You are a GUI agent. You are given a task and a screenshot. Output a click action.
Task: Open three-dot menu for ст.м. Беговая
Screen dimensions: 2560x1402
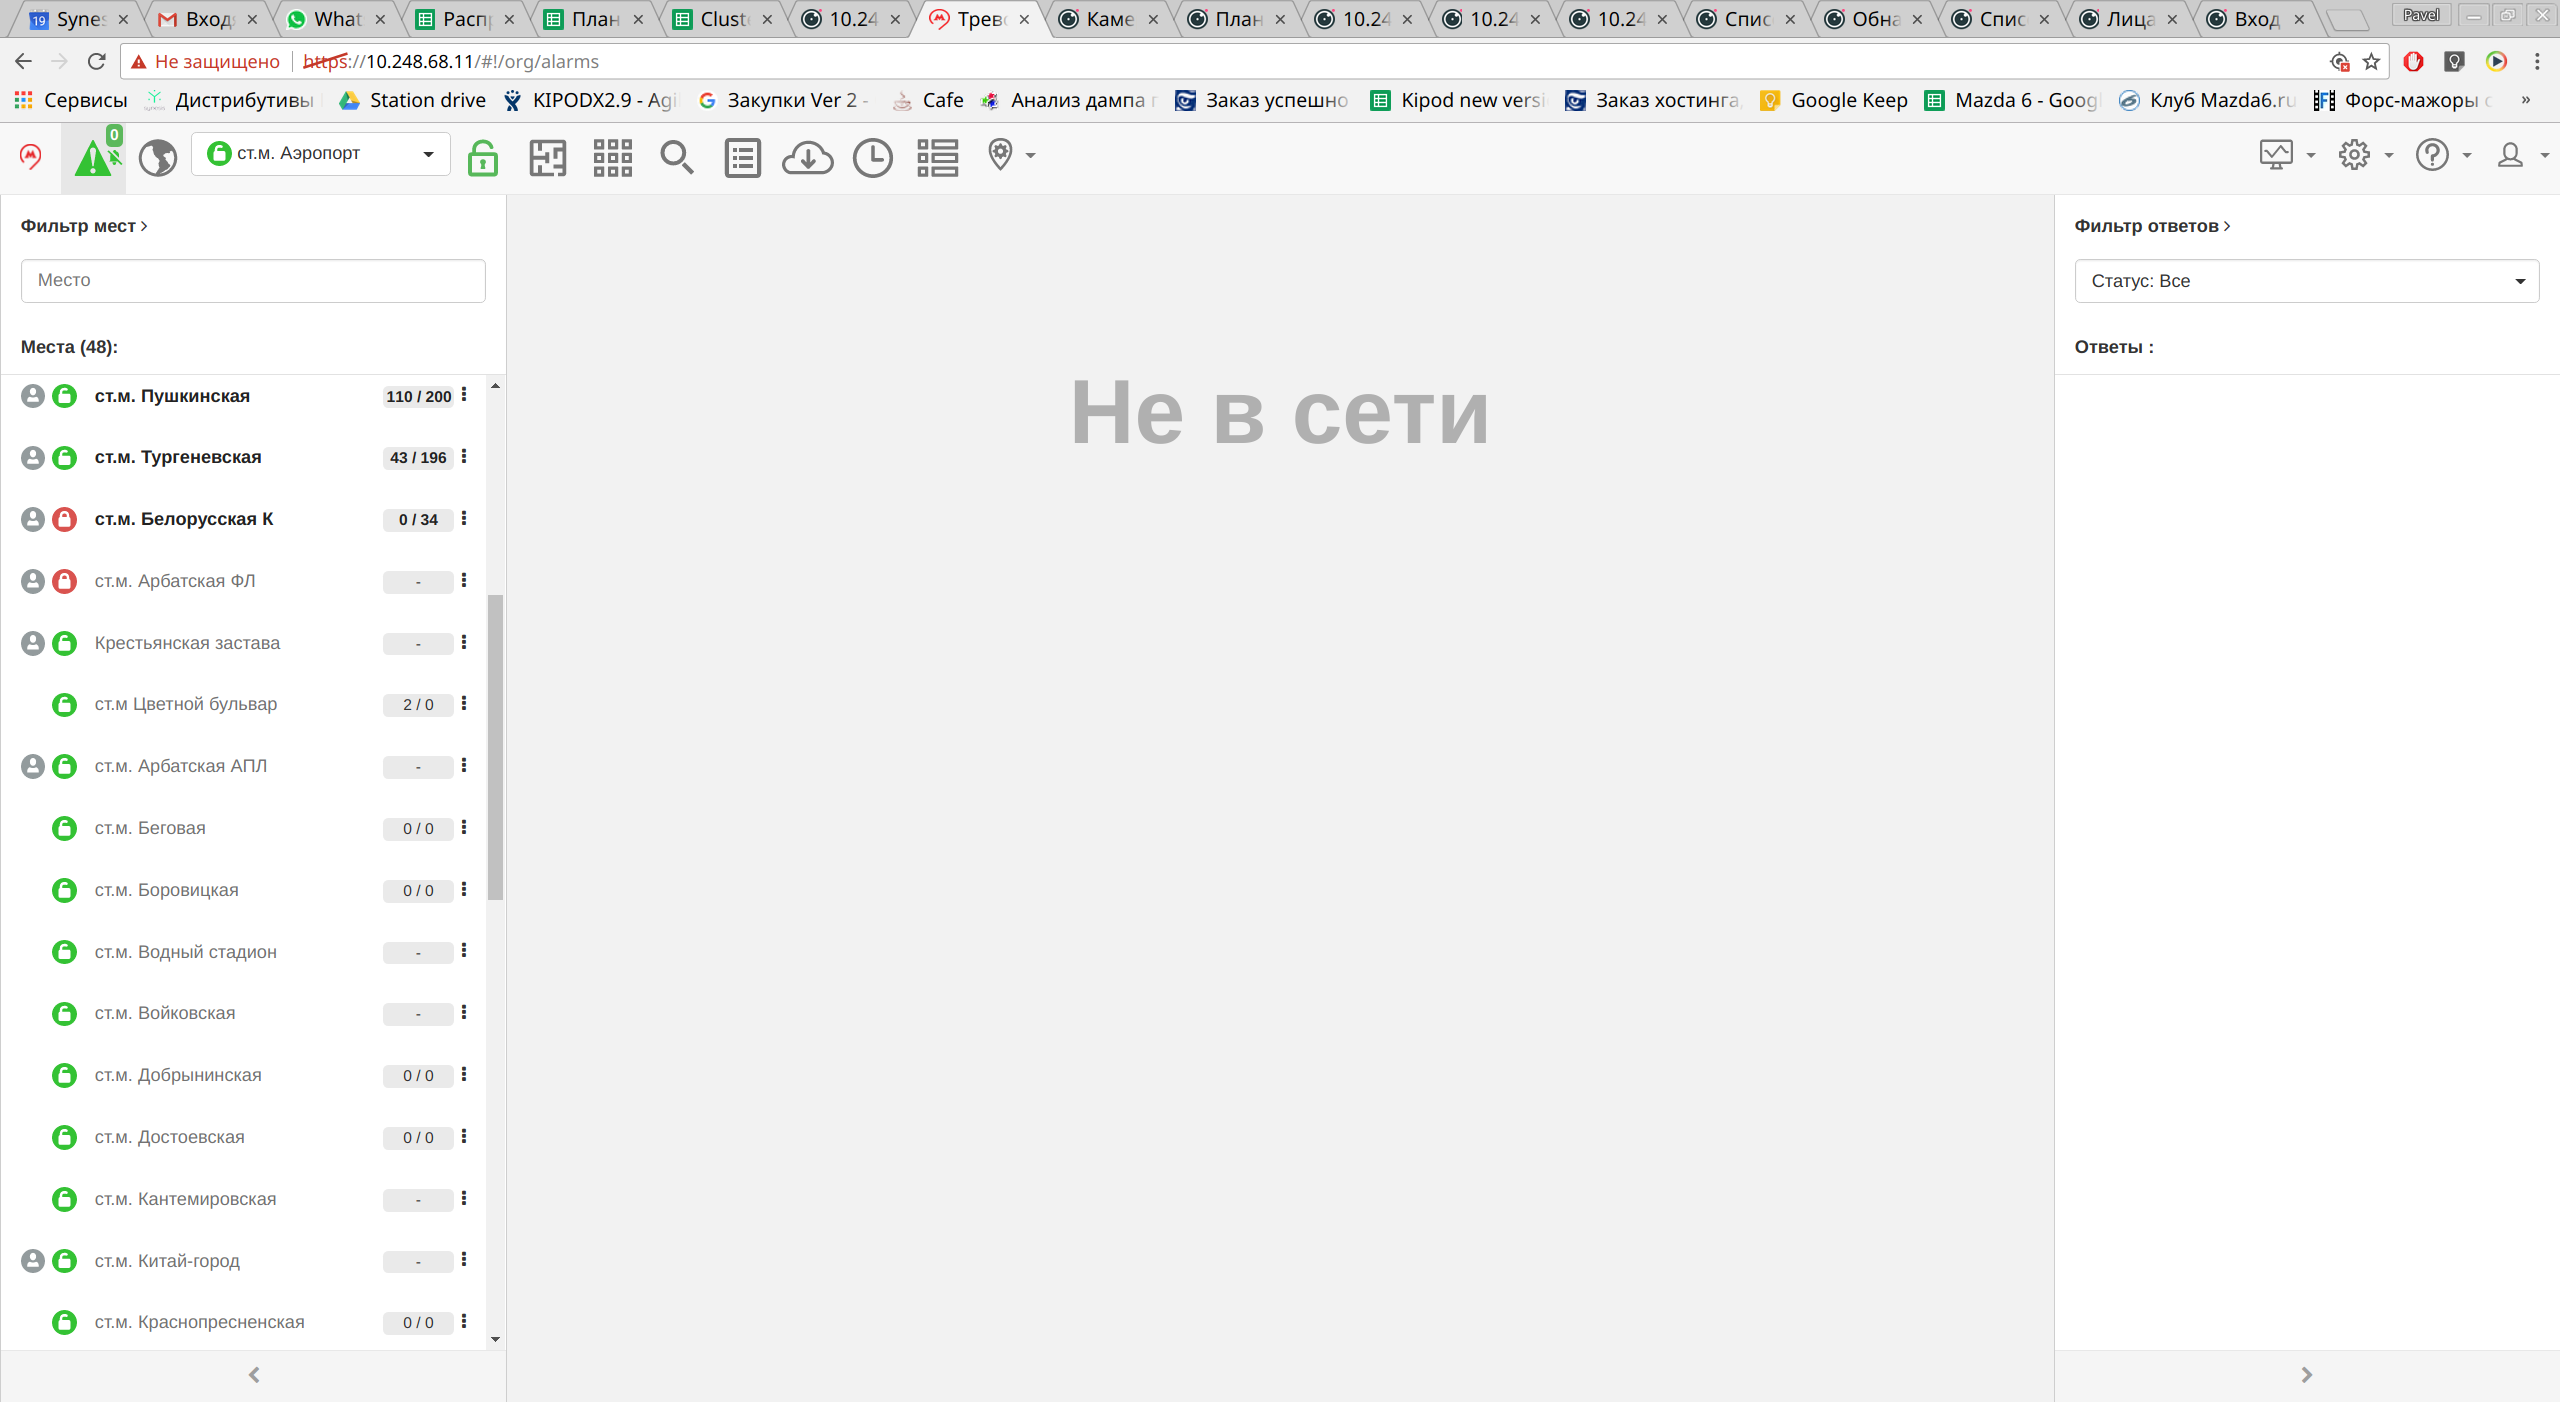coord(464,828)
